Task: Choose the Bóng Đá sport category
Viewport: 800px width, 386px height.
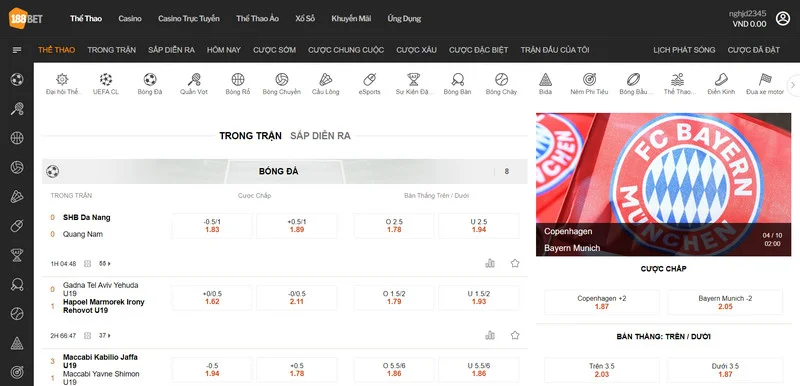Action: pyautogui.click(x=149, y=84)
